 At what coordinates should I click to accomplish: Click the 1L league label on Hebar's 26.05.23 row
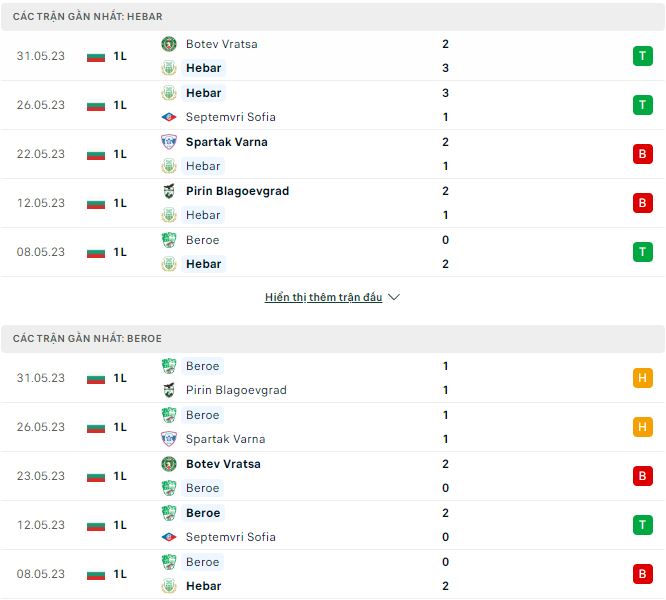click(120, 105)
